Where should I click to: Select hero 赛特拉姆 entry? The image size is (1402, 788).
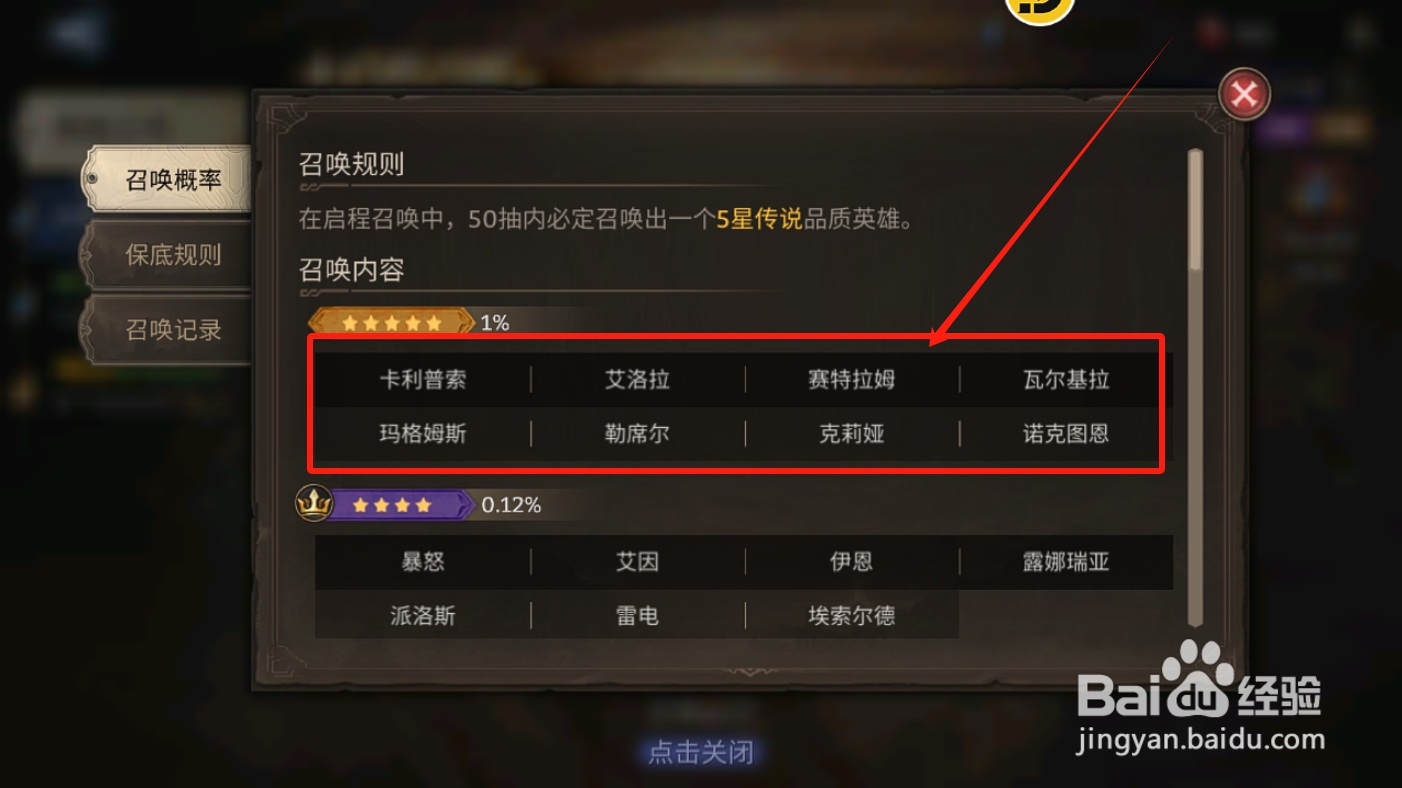(x=851, y=380)
